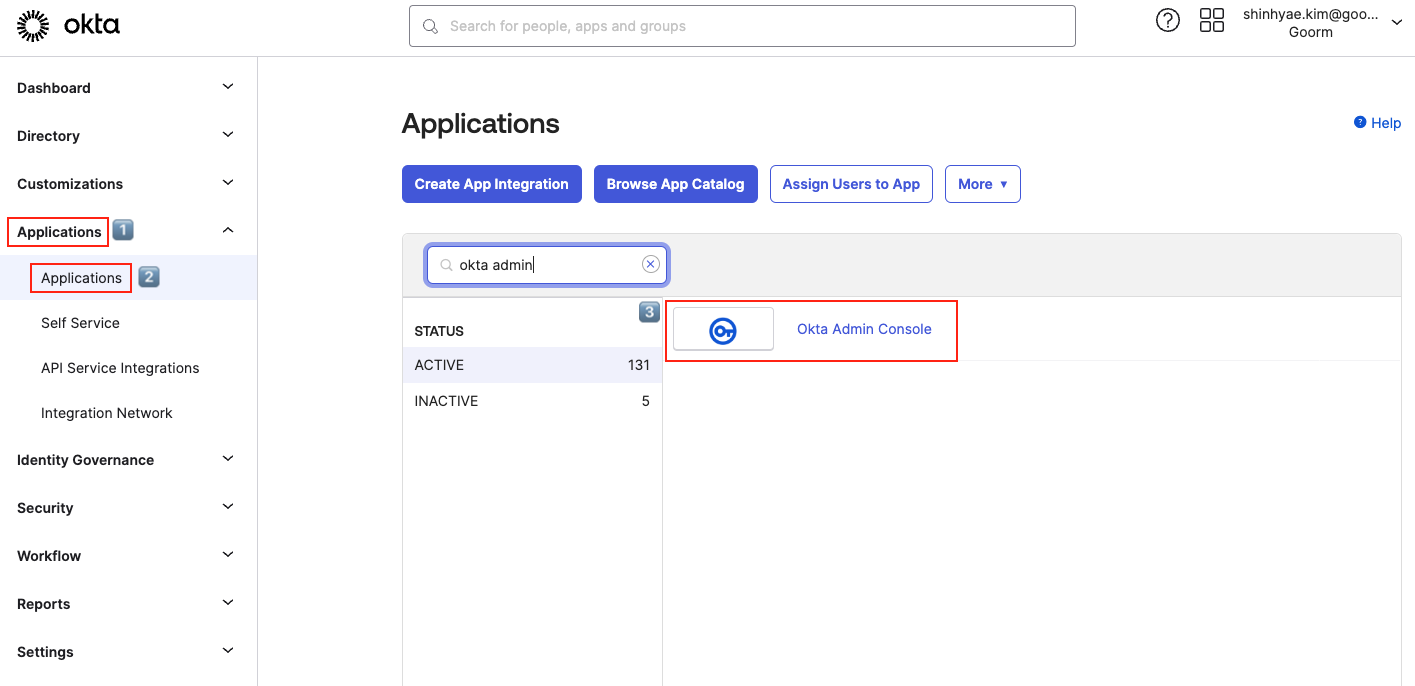Open the help question mark icon
This screenshot has width=1415, height=686.
click(x=1167, y=20)
